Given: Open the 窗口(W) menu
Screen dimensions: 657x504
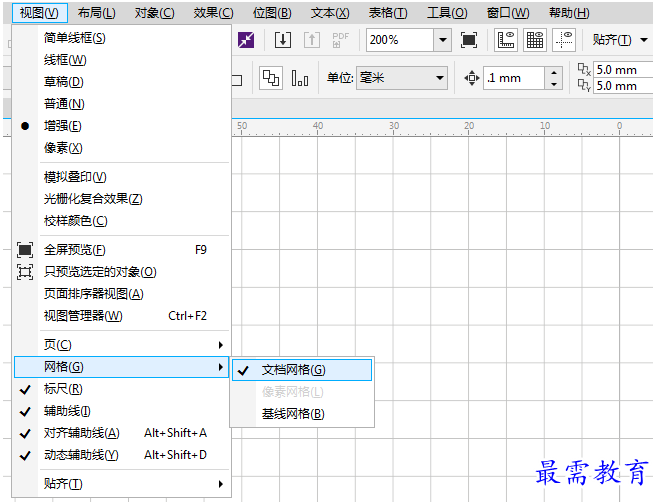Looking at the screenshot, I should coord(508,13).
